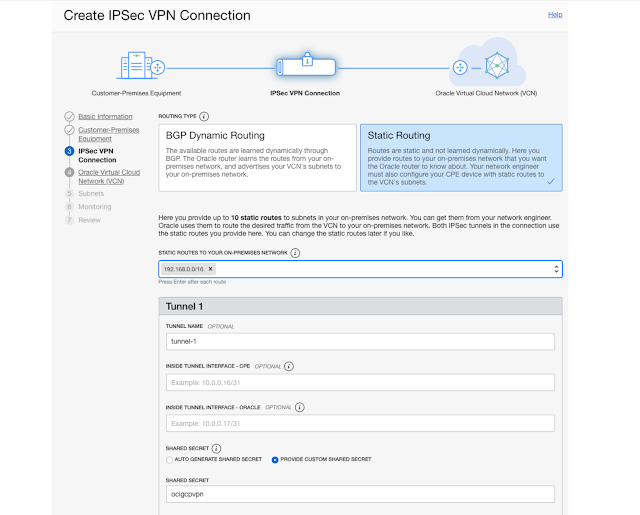
Task: Select the Monitoring step
Action: tap(95, 207)
